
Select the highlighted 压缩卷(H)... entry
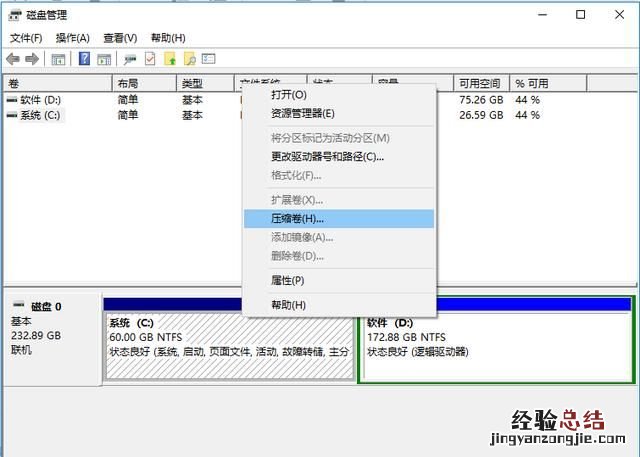click(339, 219)
